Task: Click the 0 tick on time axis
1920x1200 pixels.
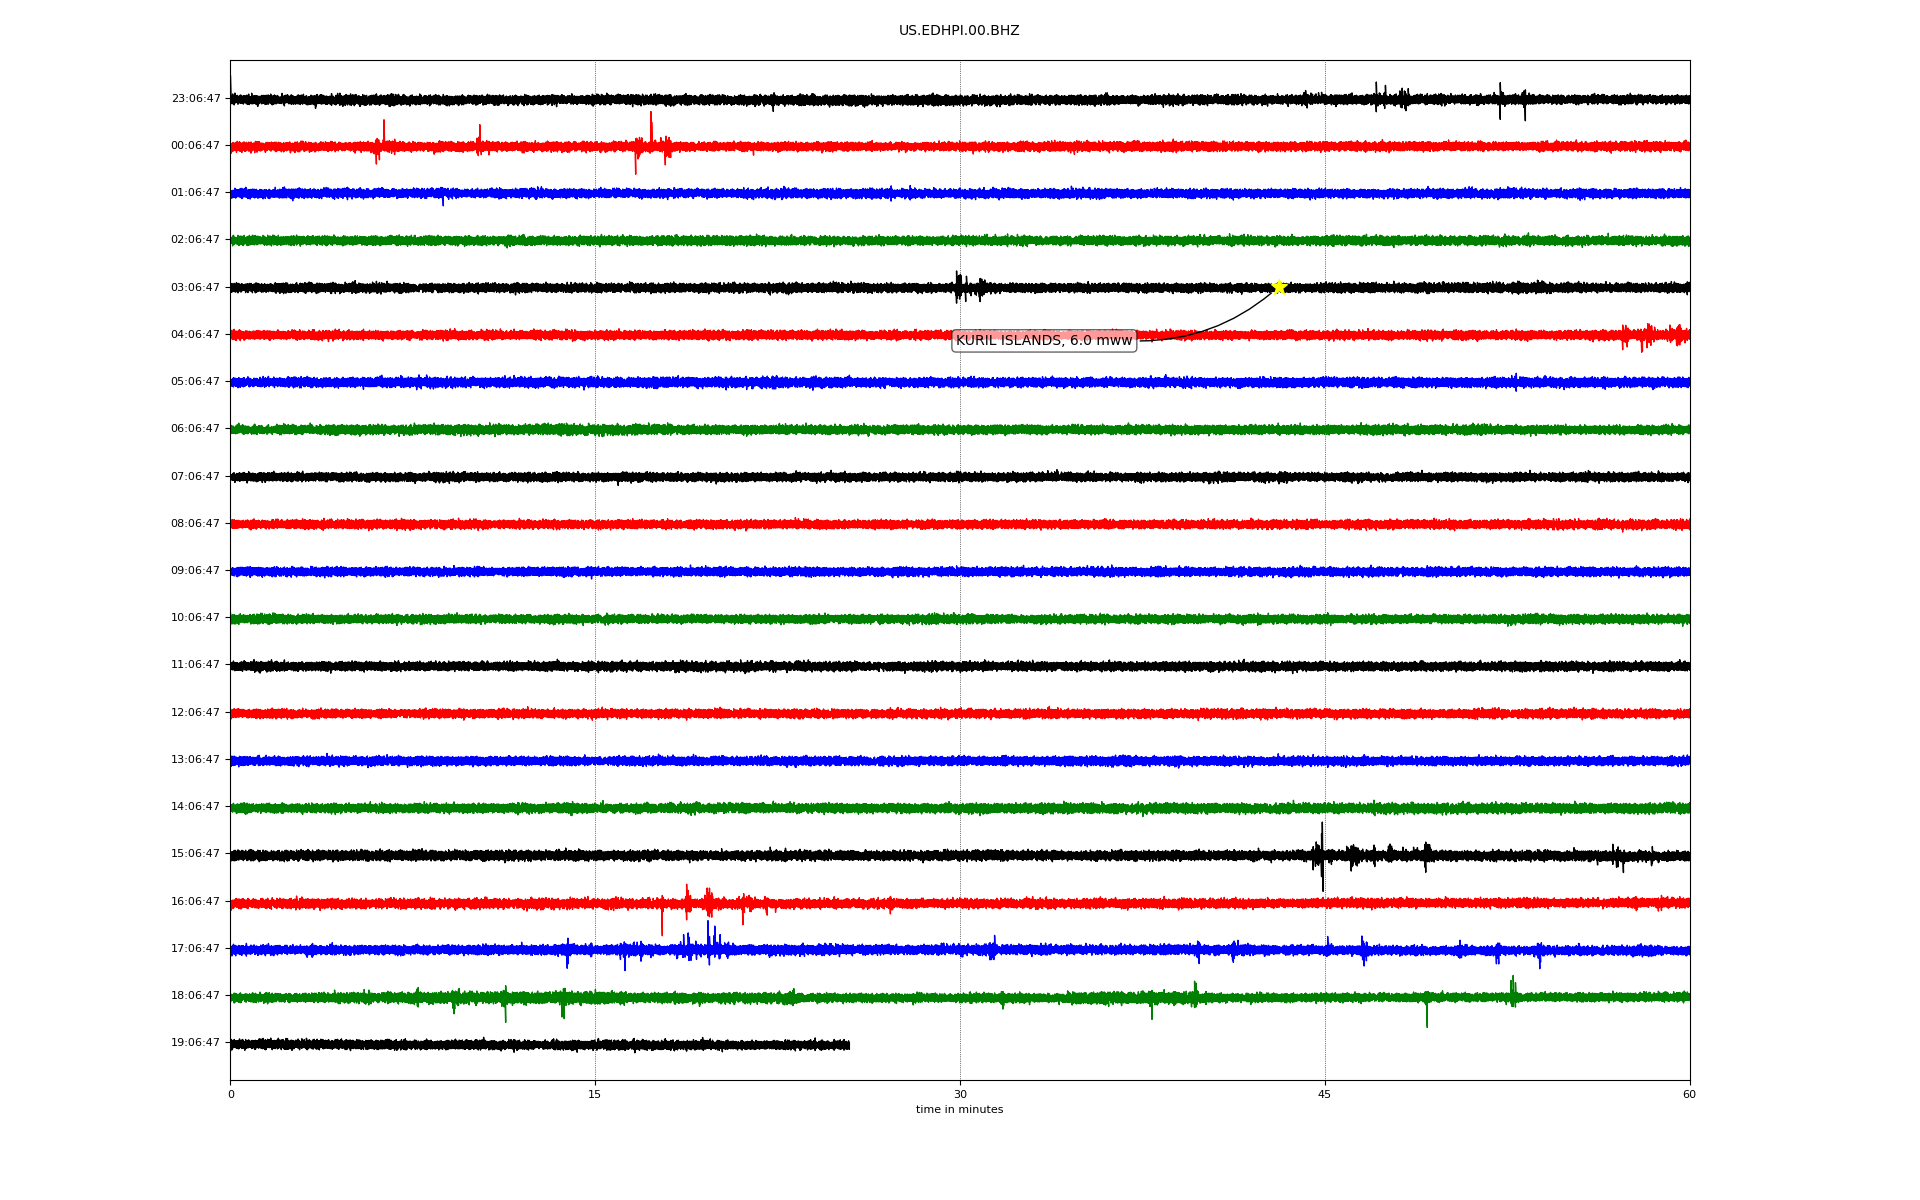Action: coord(231,1094)
